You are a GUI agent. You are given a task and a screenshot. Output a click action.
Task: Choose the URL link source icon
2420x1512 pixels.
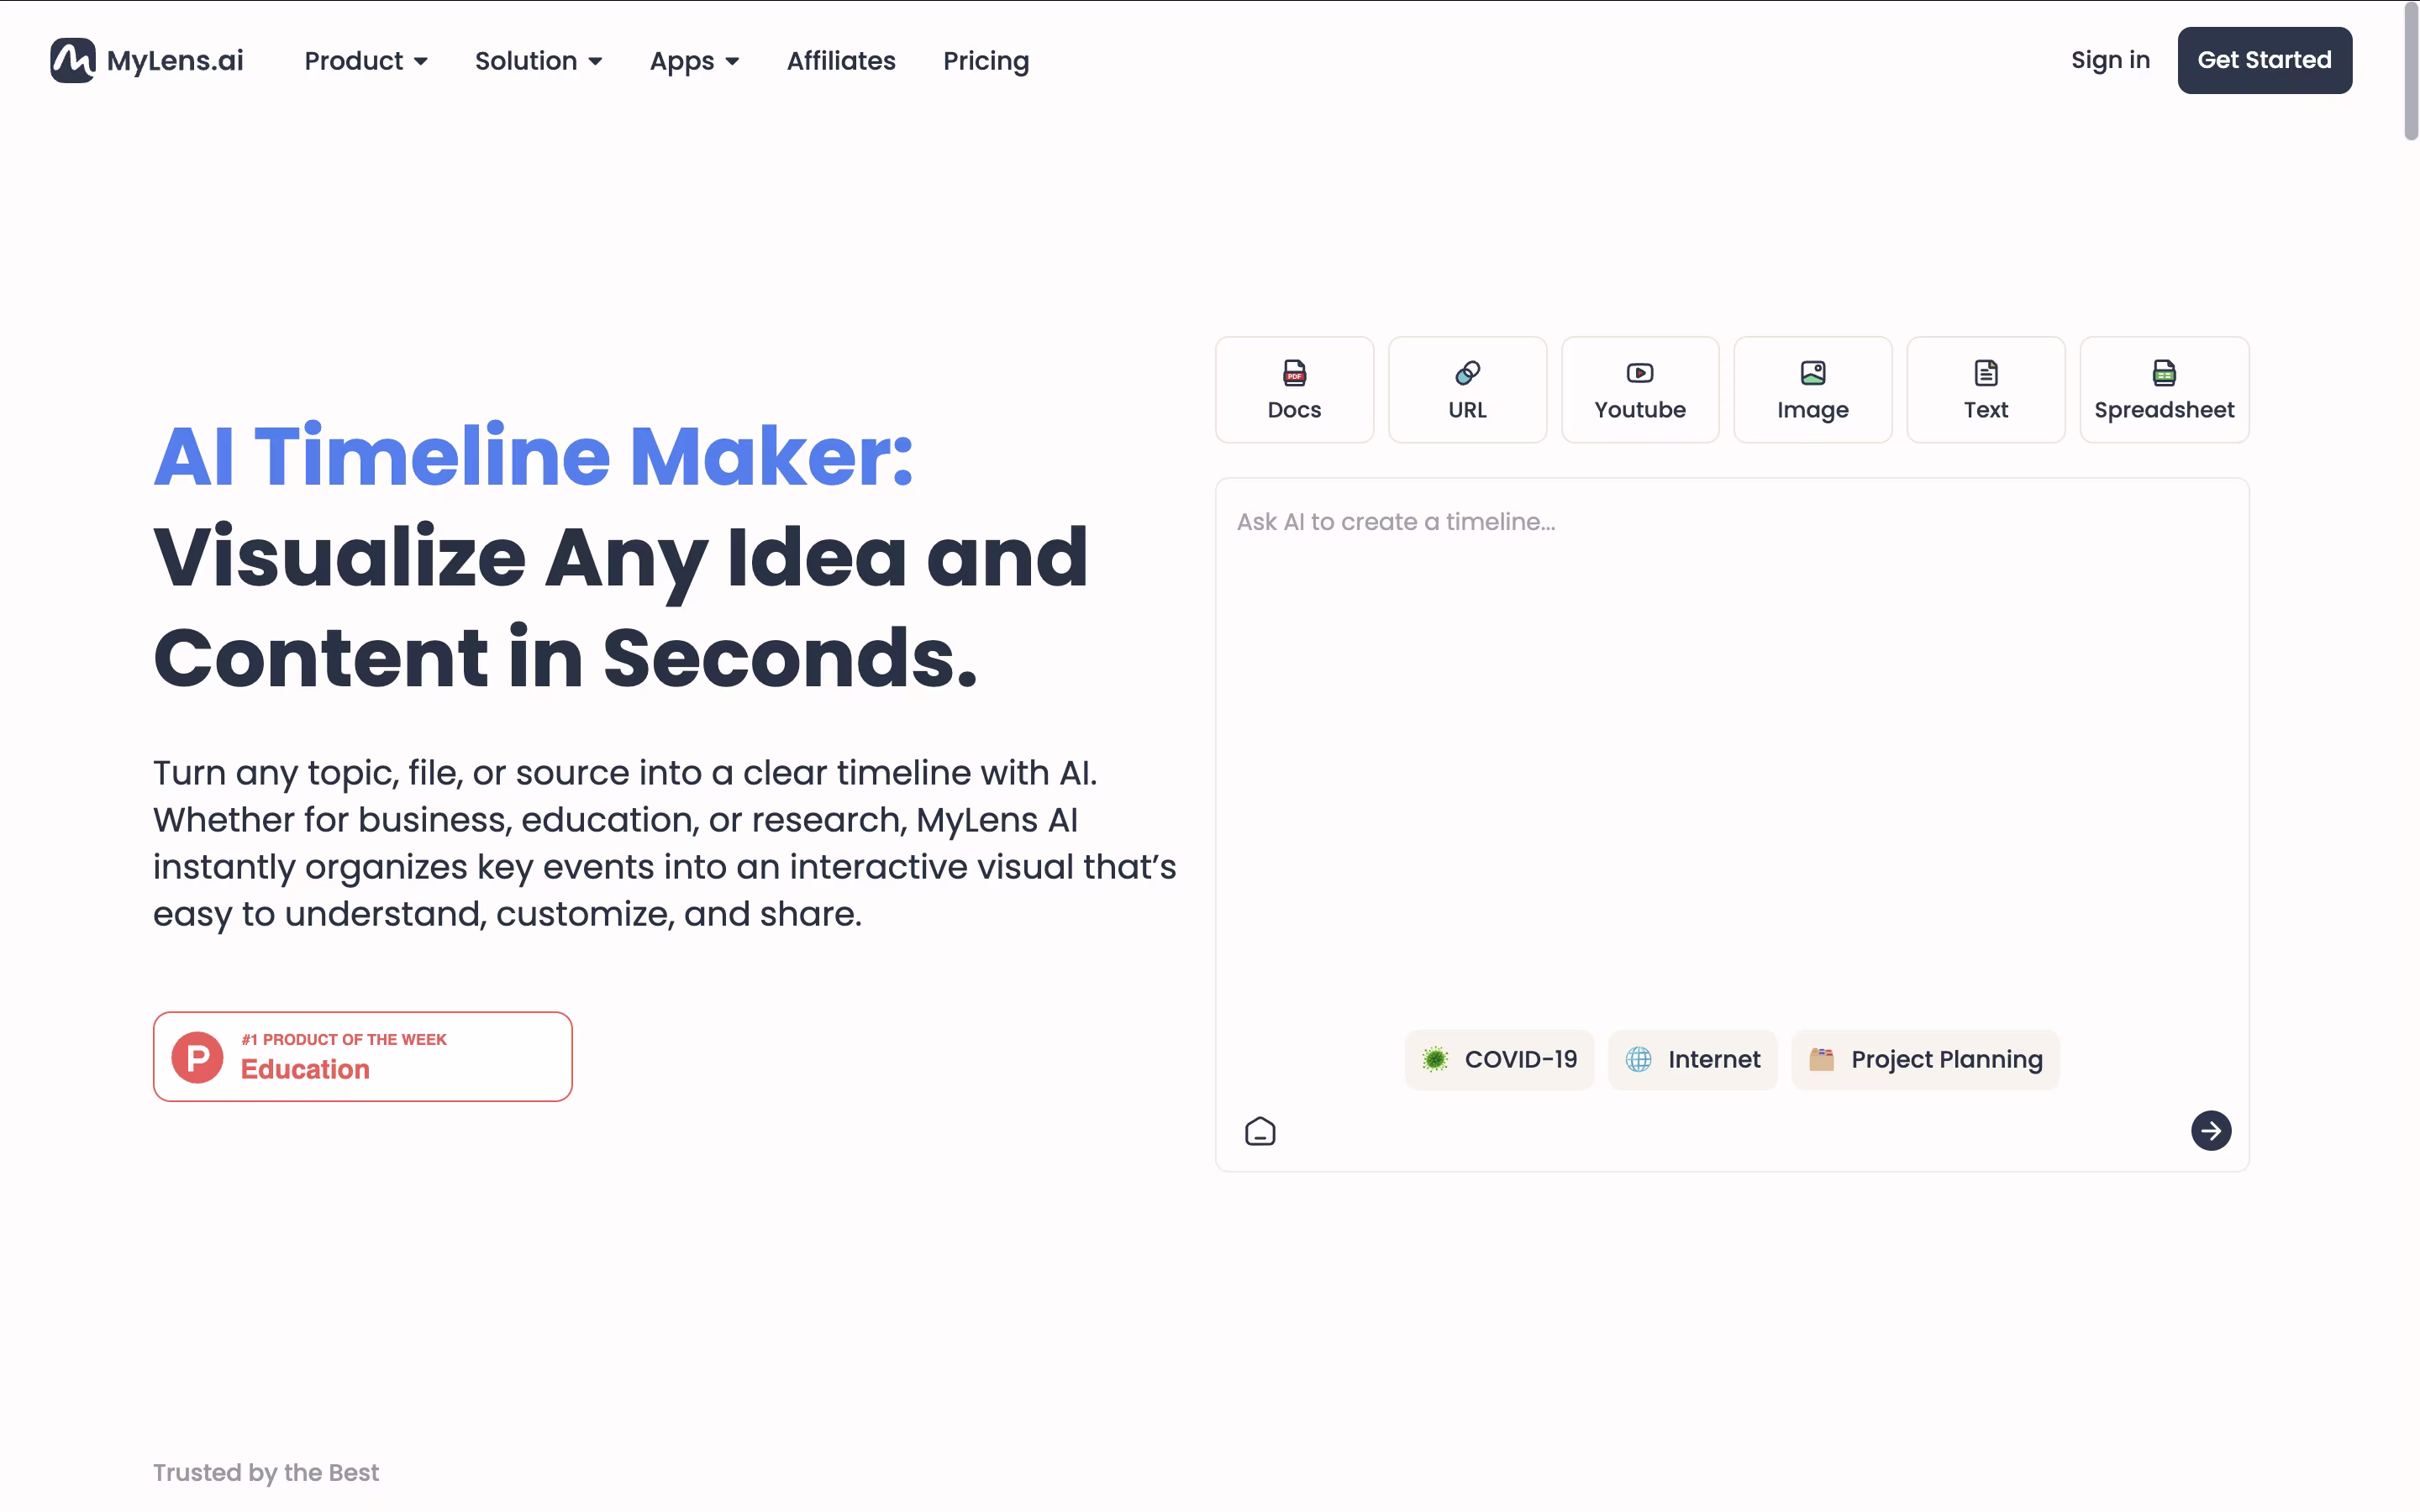point(1467,373)
